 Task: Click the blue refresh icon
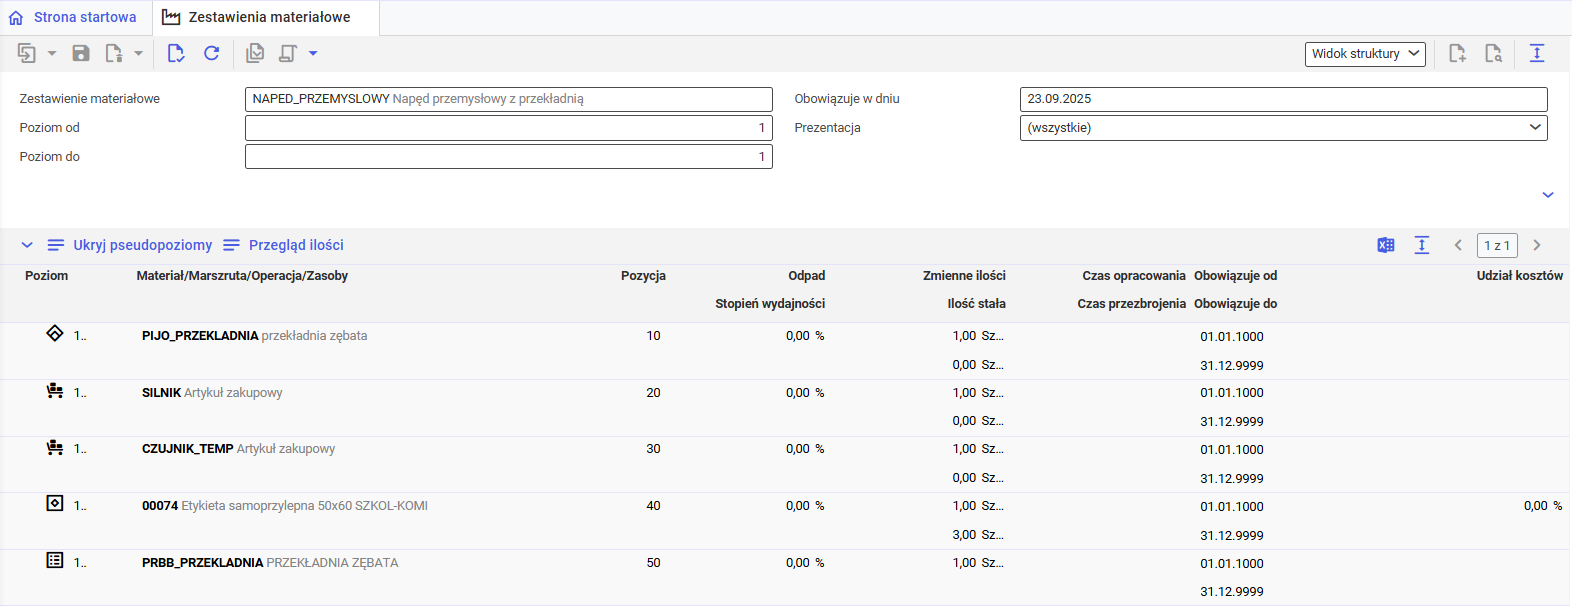coord(211,53)
